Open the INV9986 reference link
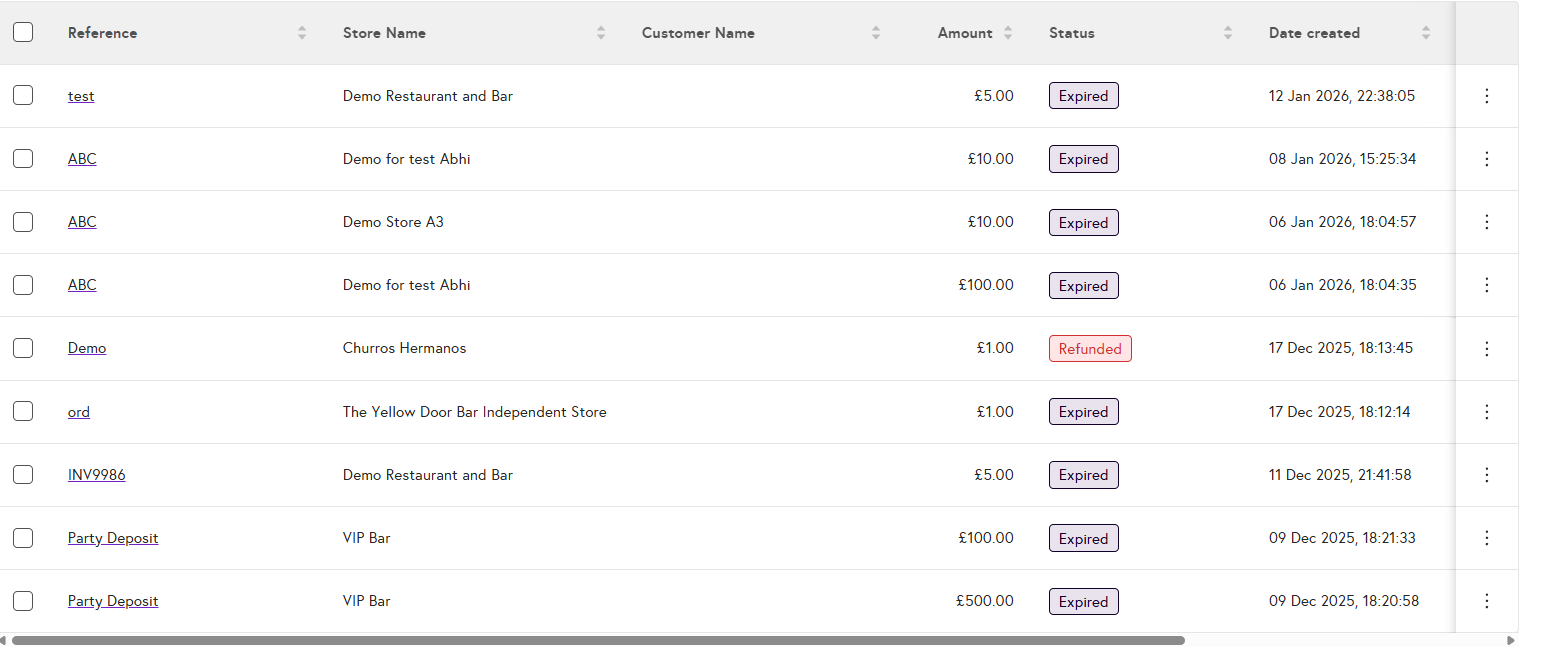Viewport: 1549px width, 647px height. (x=97, y=475)
